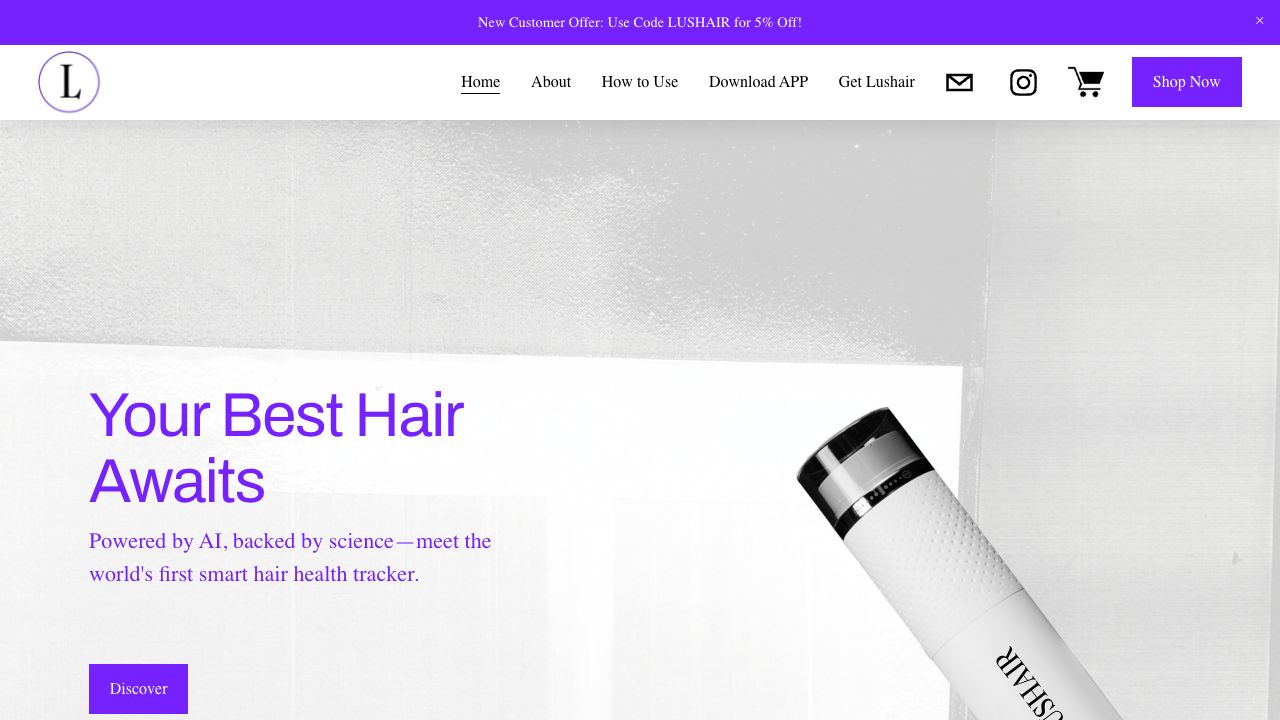Open the email envelope icon
The height and width of the screenshot is (720, 1280).
click(x=959, y=82)
